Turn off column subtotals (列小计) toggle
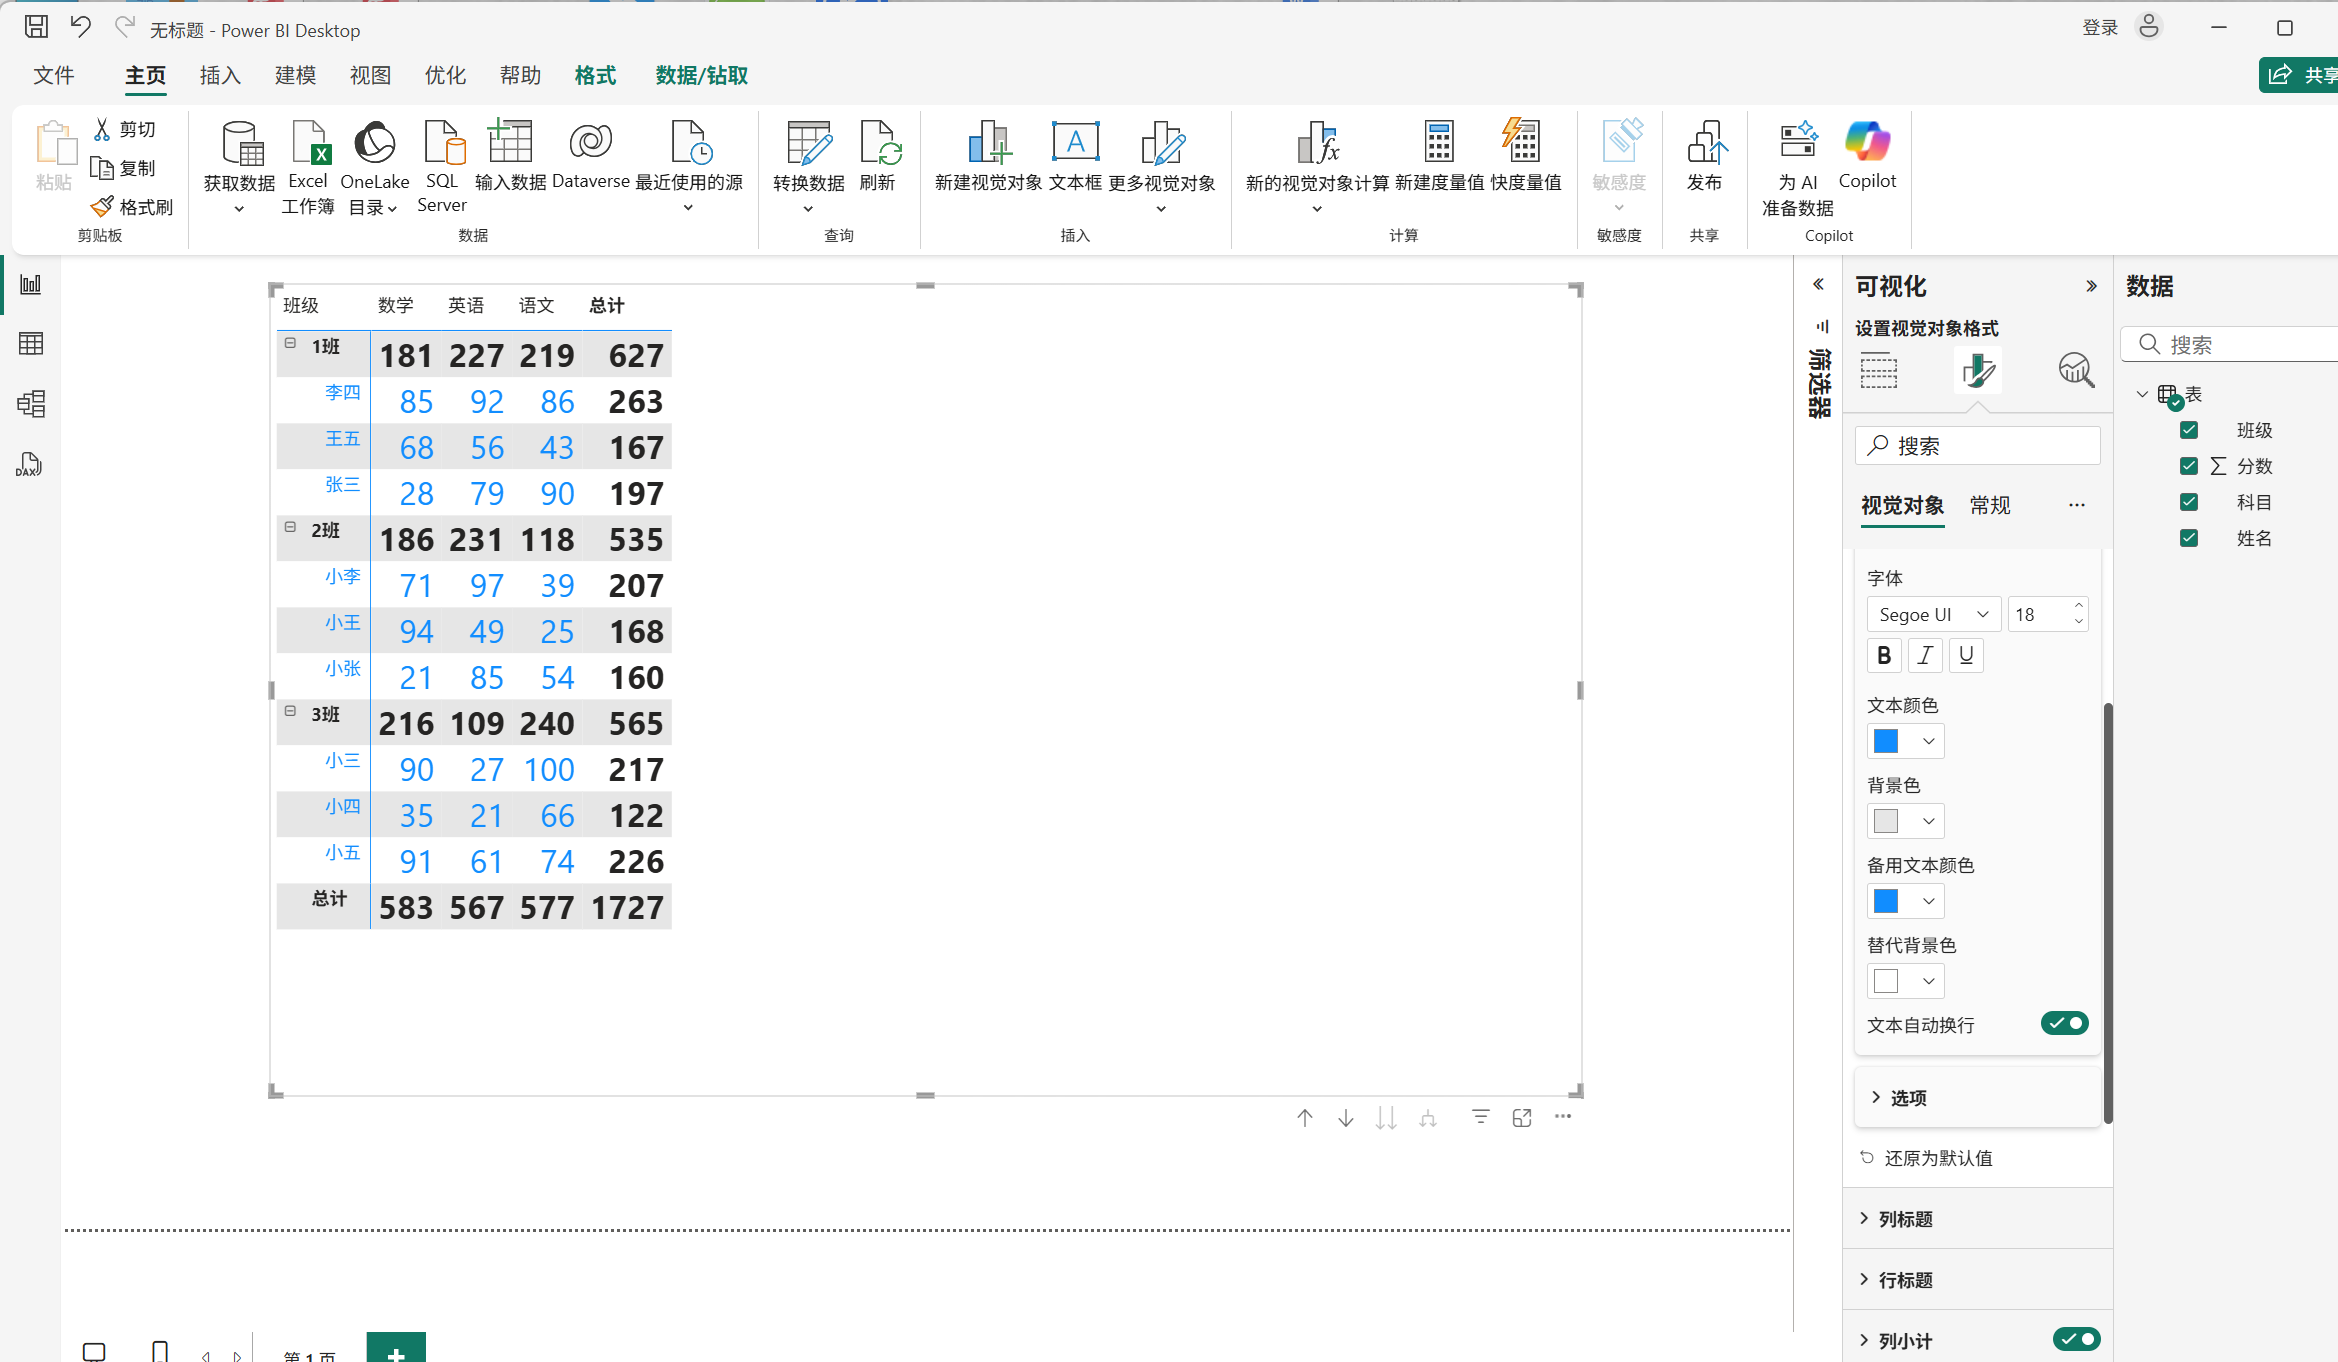 [2076, 1339]
